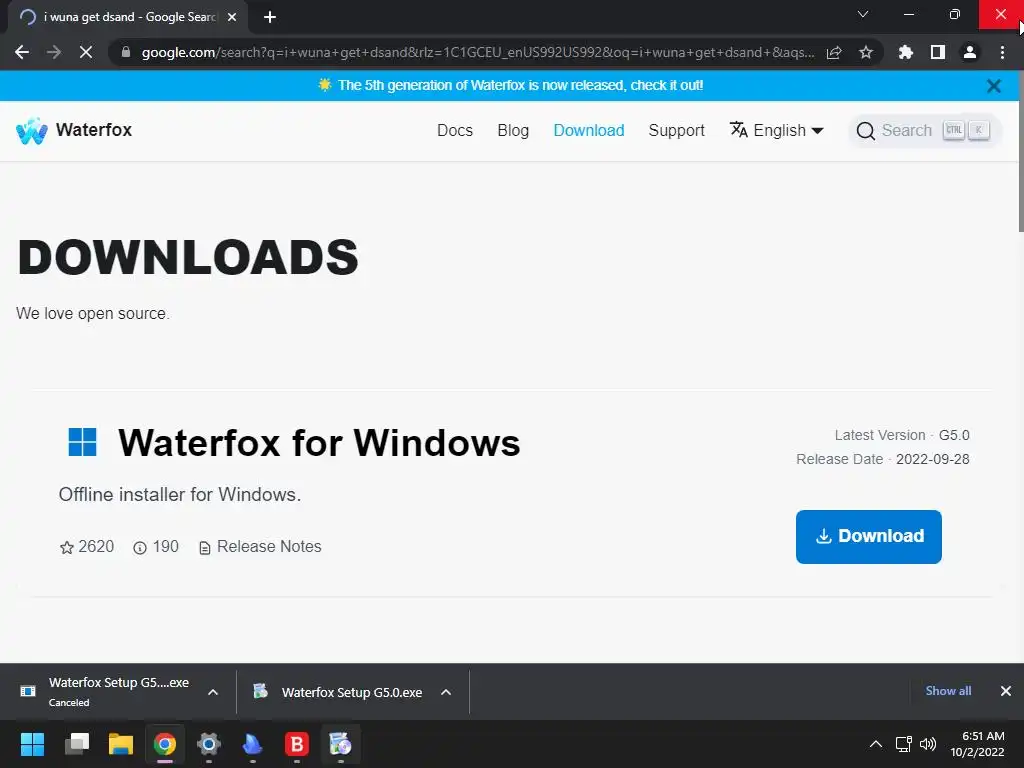Open the clock showing 6:51 AM

(x=977, y=744)
